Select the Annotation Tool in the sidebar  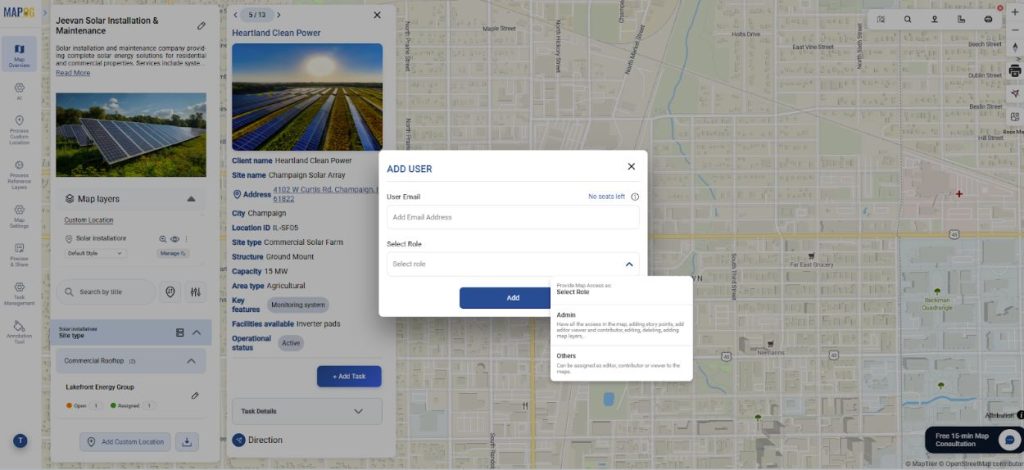[x=19, y=331]
